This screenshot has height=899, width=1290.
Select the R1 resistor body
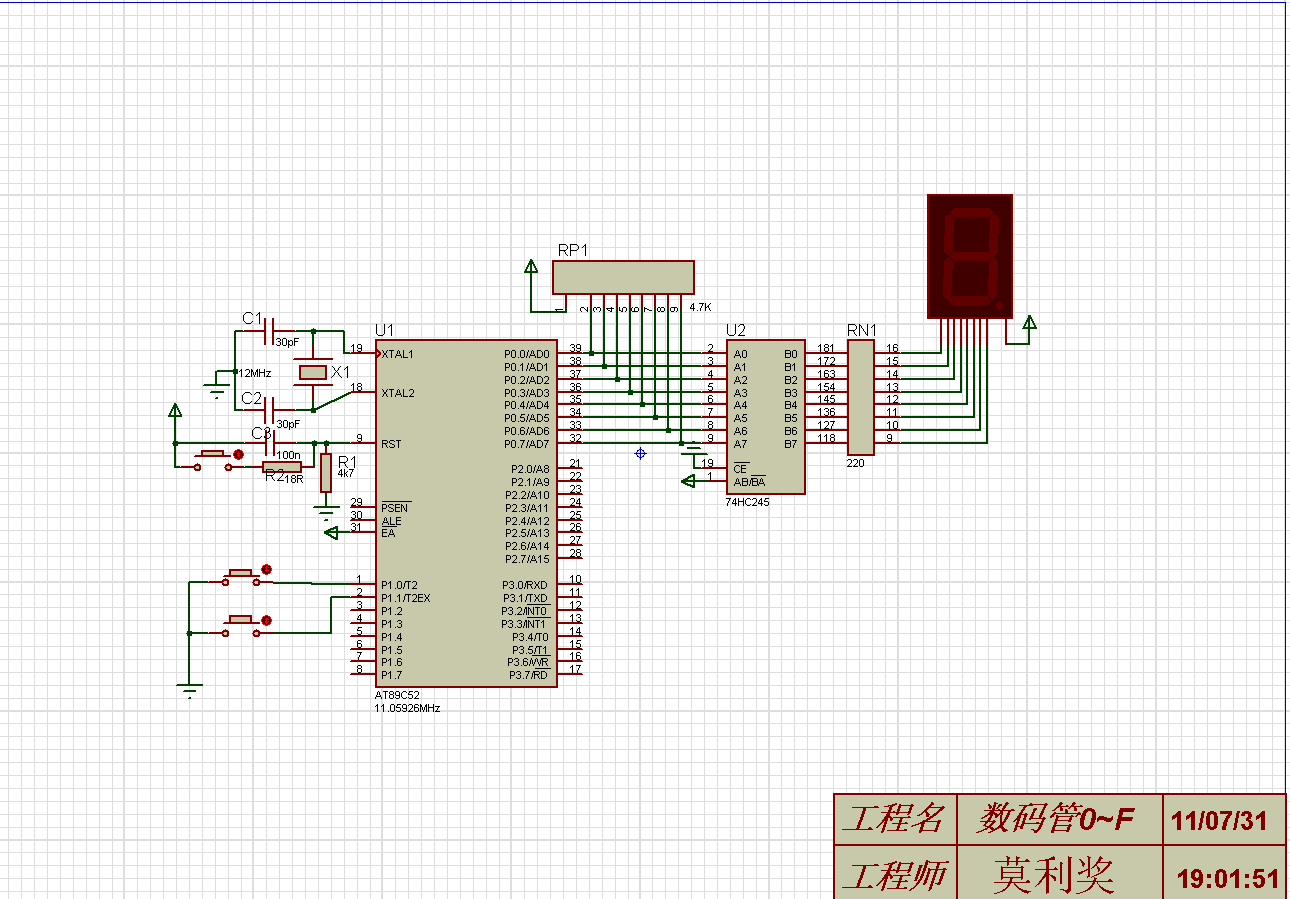[x=326, y=473]
